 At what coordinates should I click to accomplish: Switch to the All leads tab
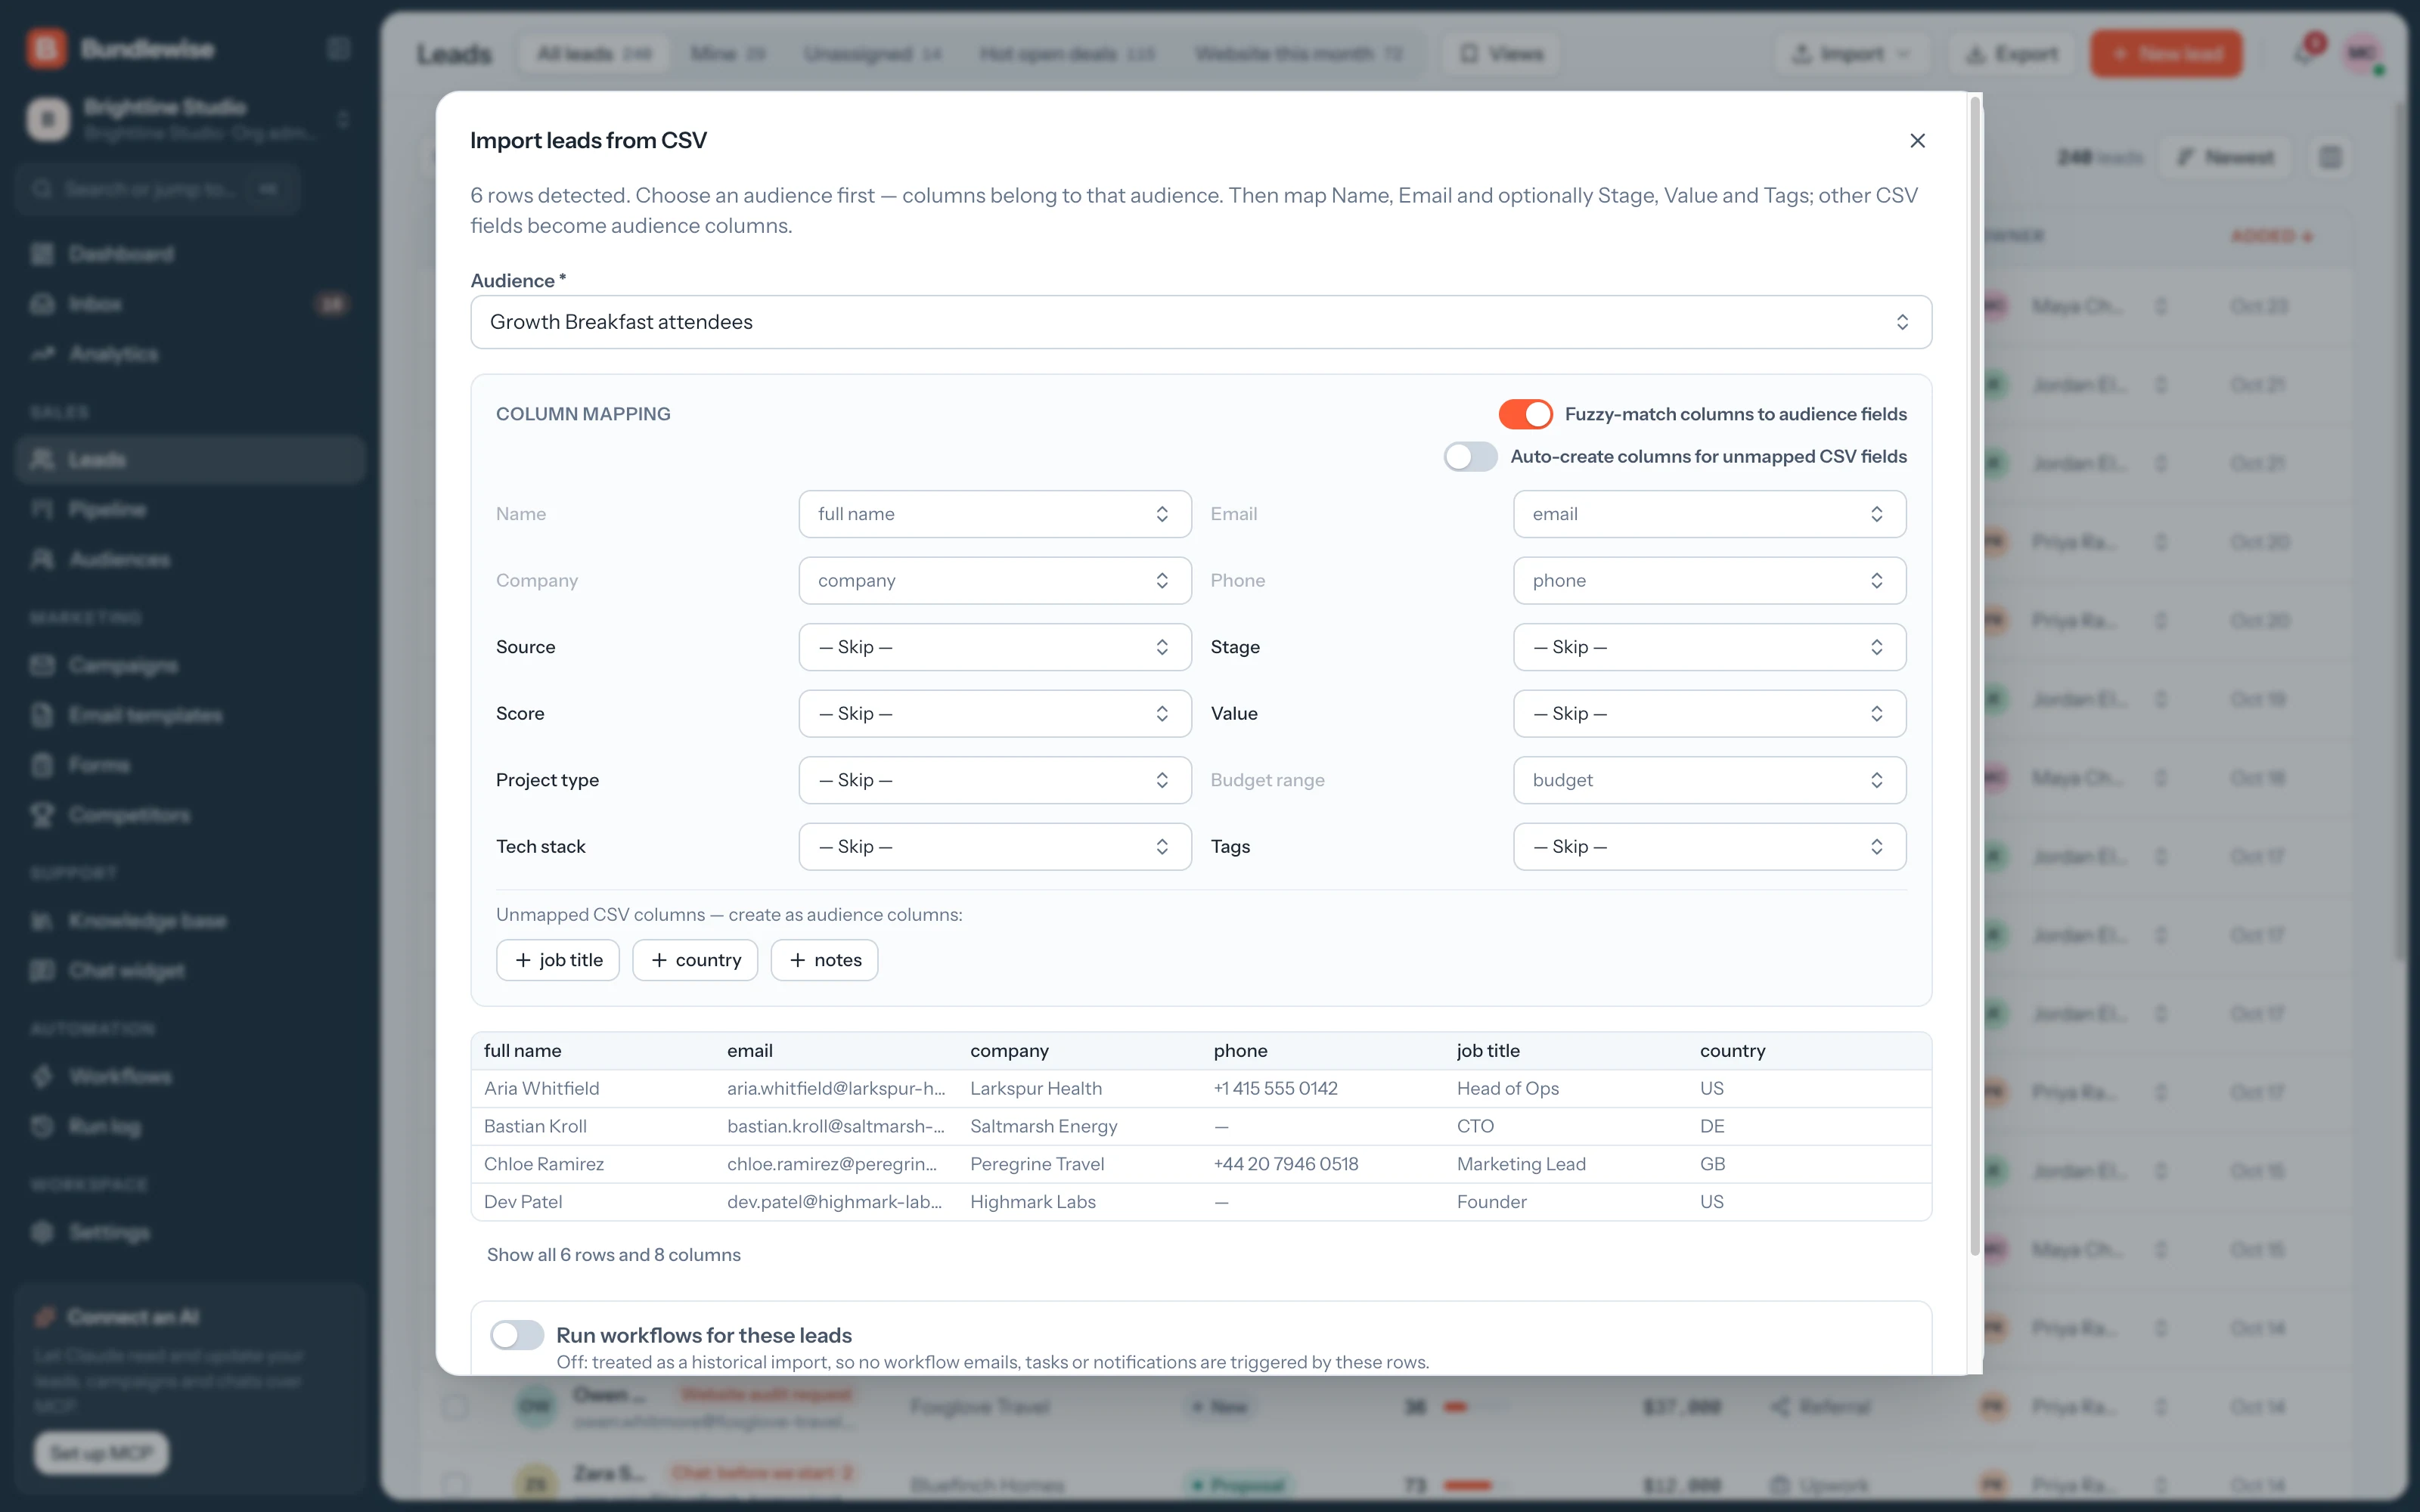point(594,54)
